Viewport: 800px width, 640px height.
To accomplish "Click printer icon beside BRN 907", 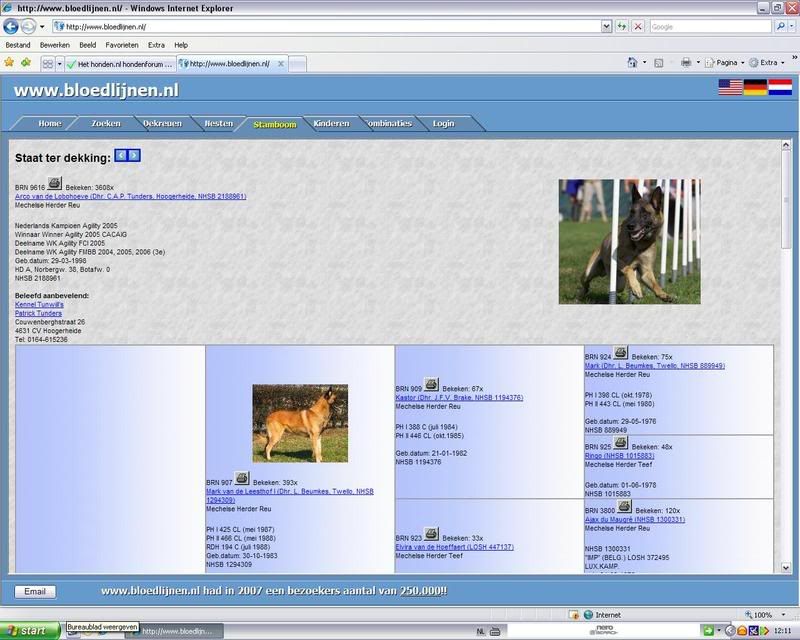I will point(242,479).
